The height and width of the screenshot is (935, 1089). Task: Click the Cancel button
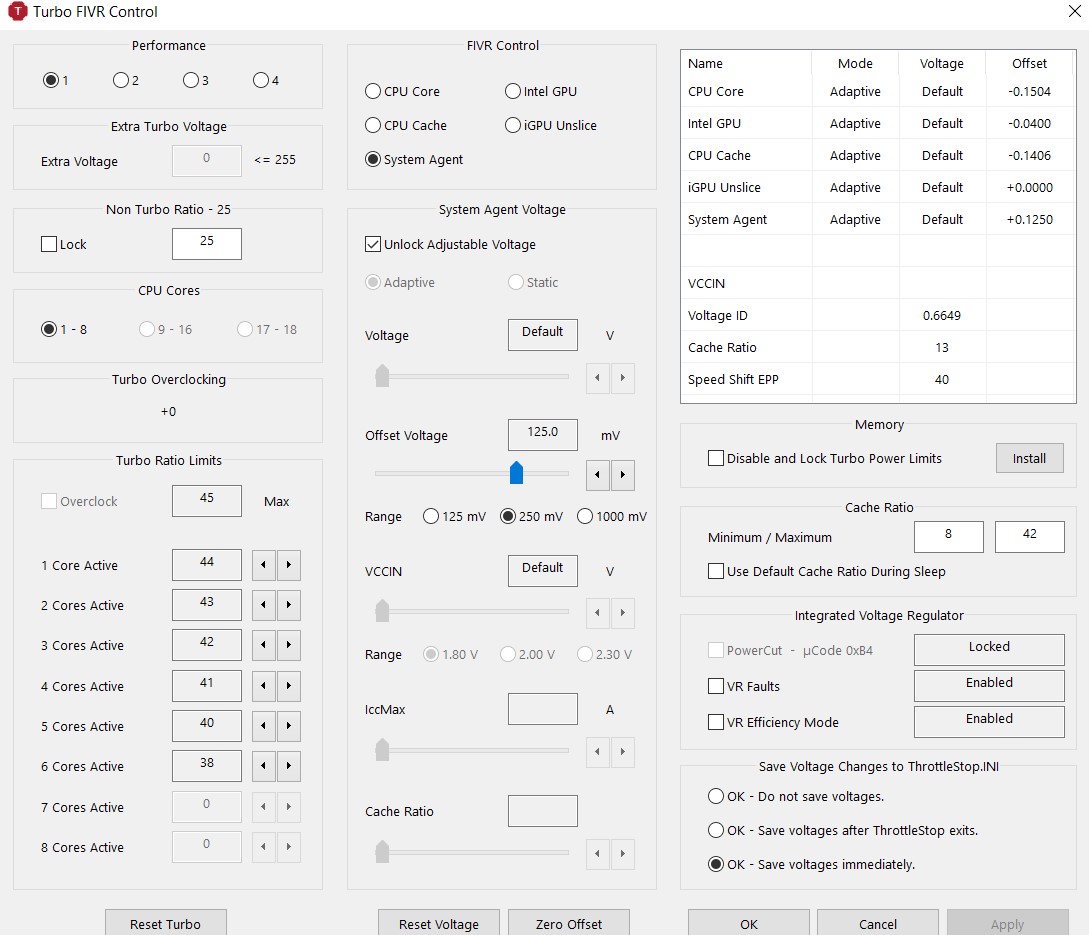pyautogui.click(x=878, y=924)
